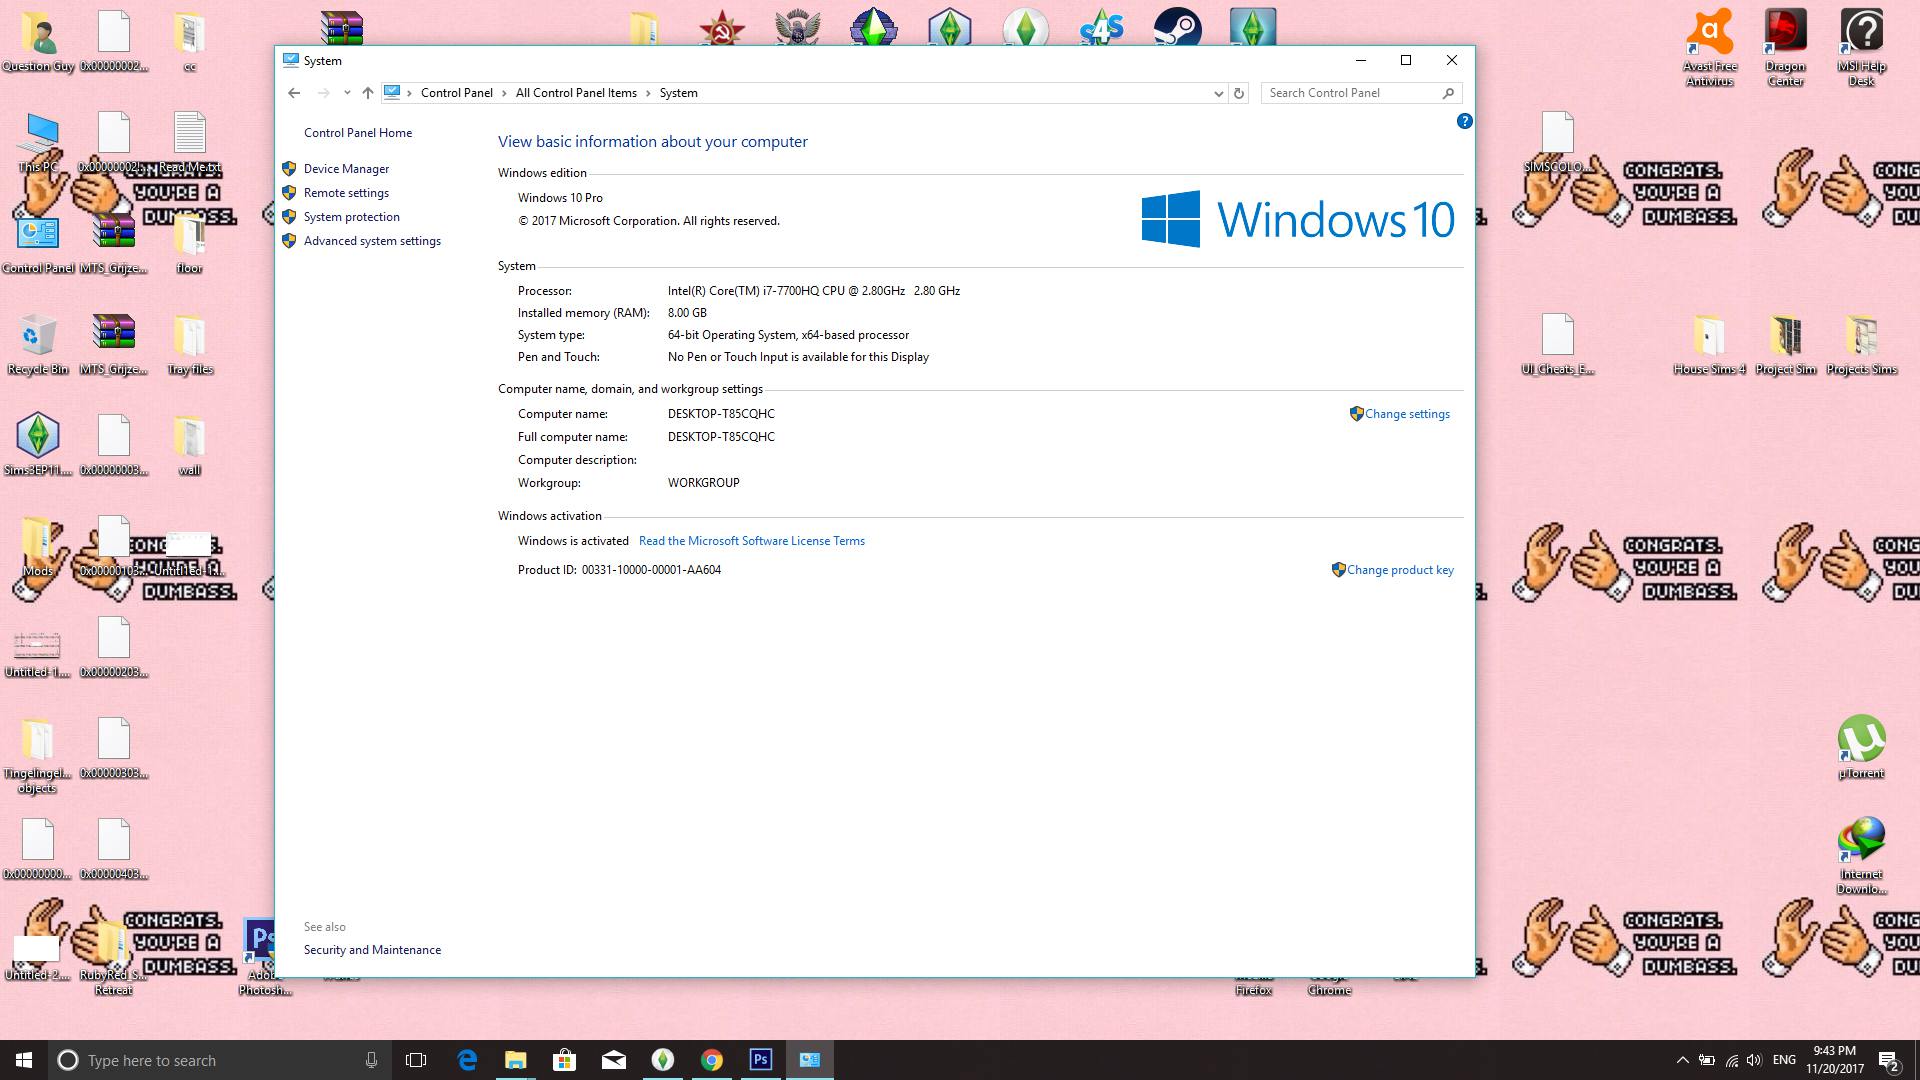
Task: Open Task View from taskbar
Action: point(416,1060)
